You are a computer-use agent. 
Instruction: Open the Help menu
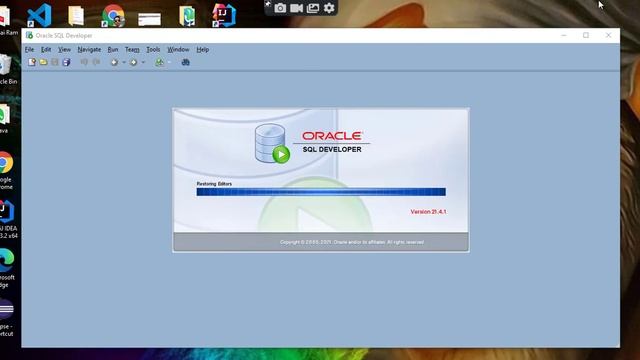203,49
